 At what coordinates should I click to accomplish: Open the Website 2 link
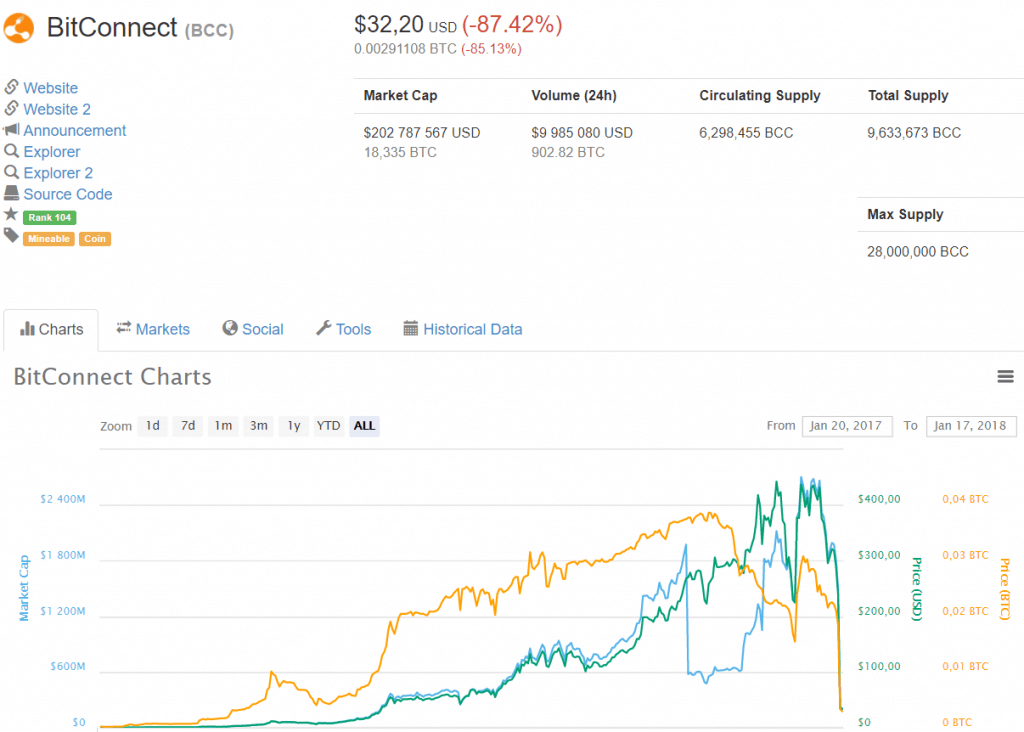pos(57,109)
